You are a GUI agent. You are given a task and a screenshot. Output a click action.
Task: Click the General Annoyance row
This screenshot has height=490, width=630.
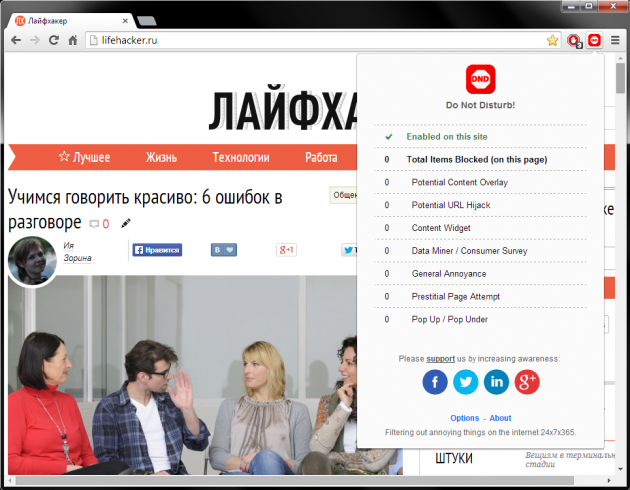481,274
